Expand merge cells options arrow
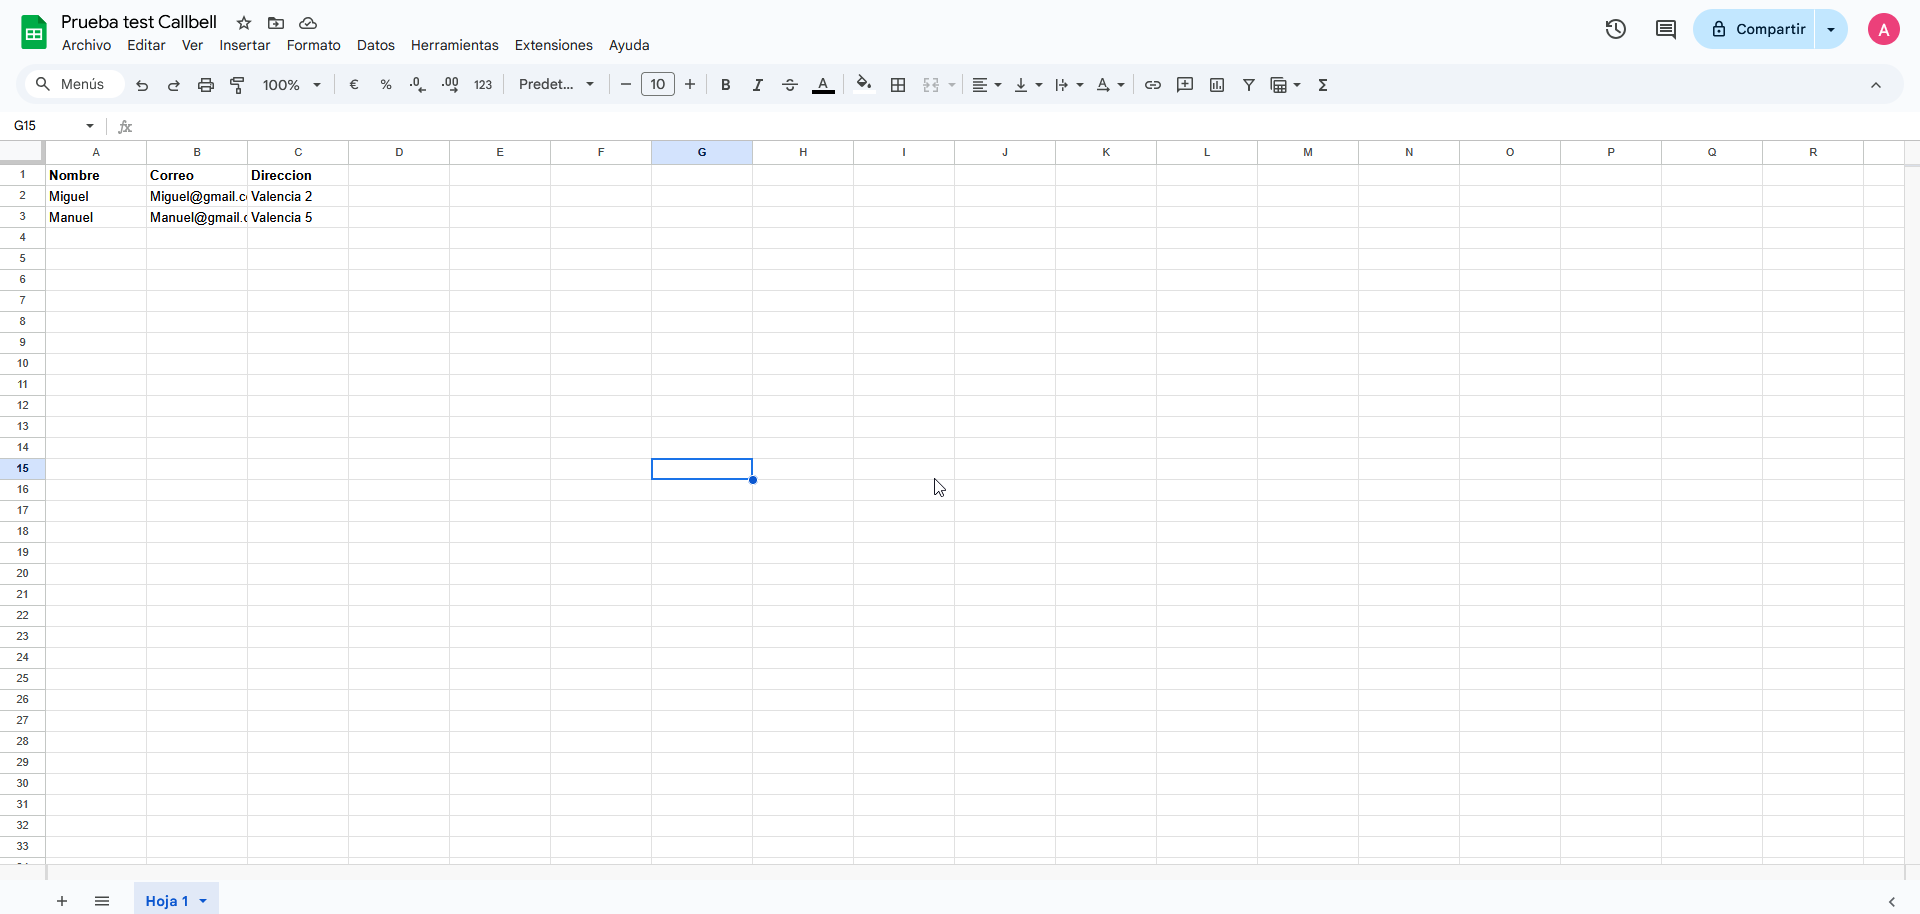This screenshot has height=914, width=1920. [952, 85]
